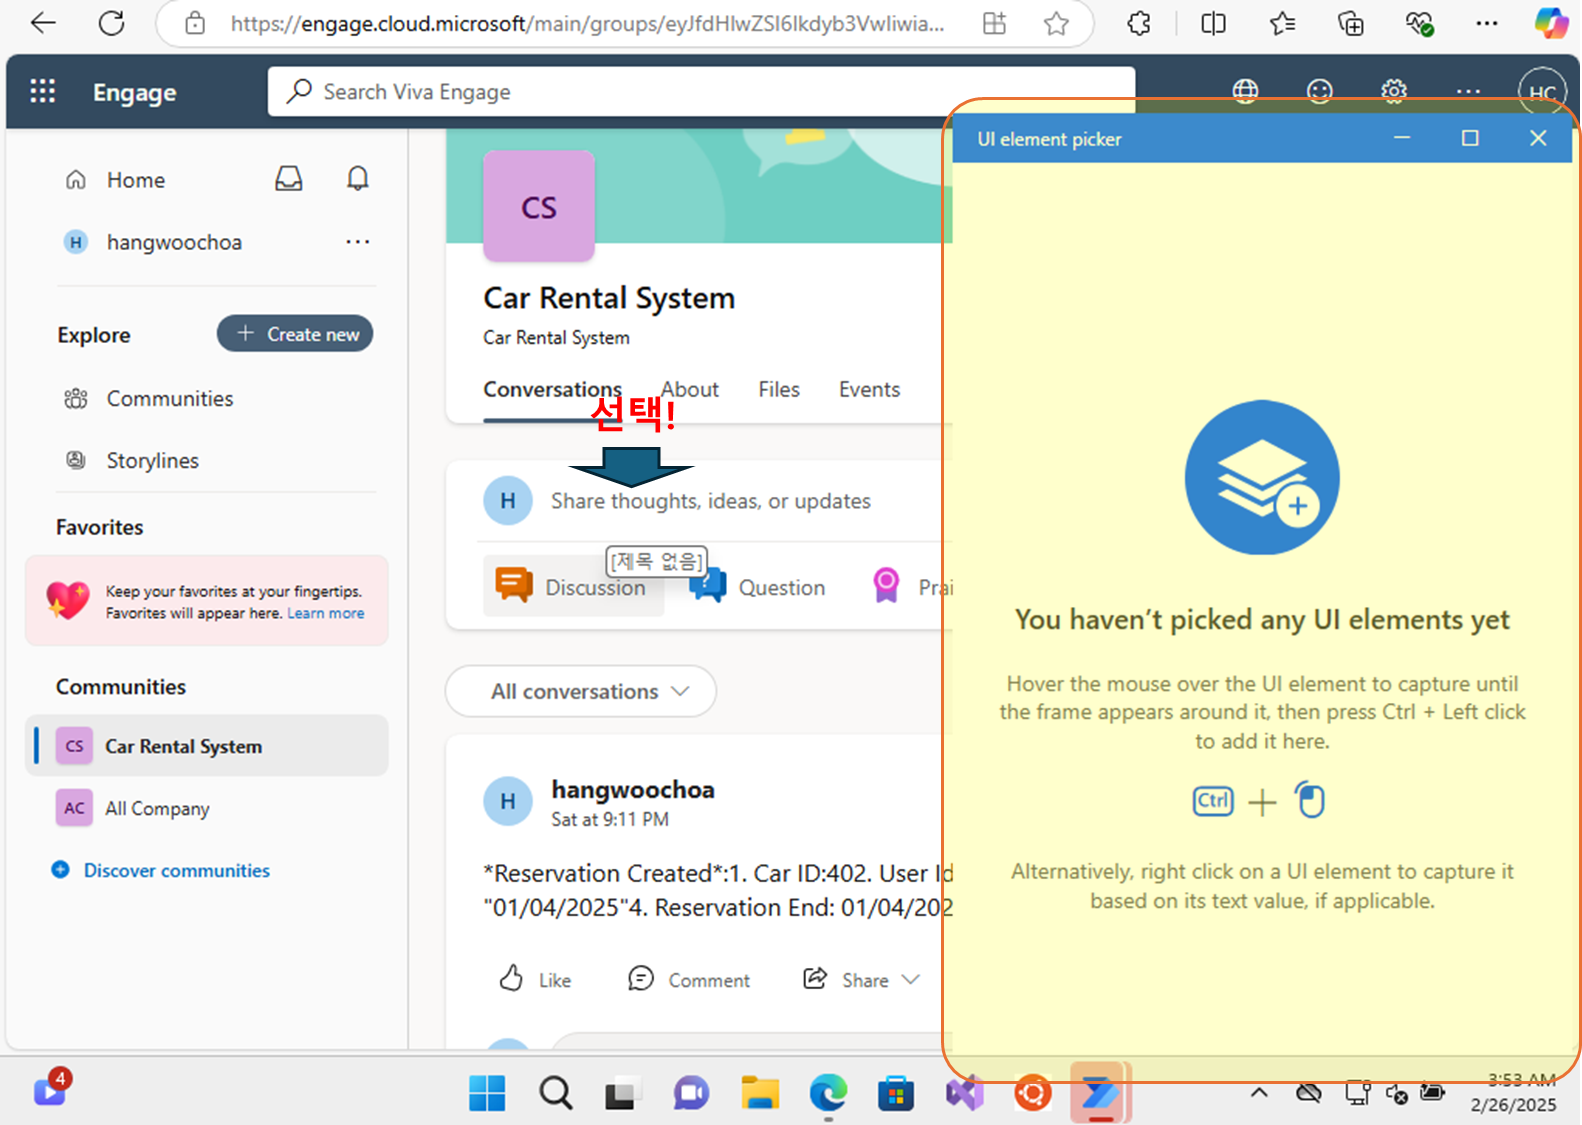View site information lock icon
Screen dimensions: 1582x1125
click(x=195, y=23)
